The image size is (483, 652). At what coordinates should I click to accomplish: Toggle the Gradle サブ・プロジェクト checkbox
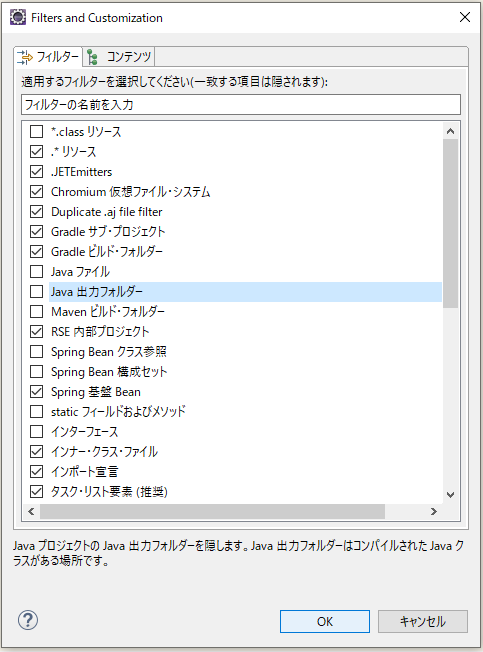(x=37, y=232)
